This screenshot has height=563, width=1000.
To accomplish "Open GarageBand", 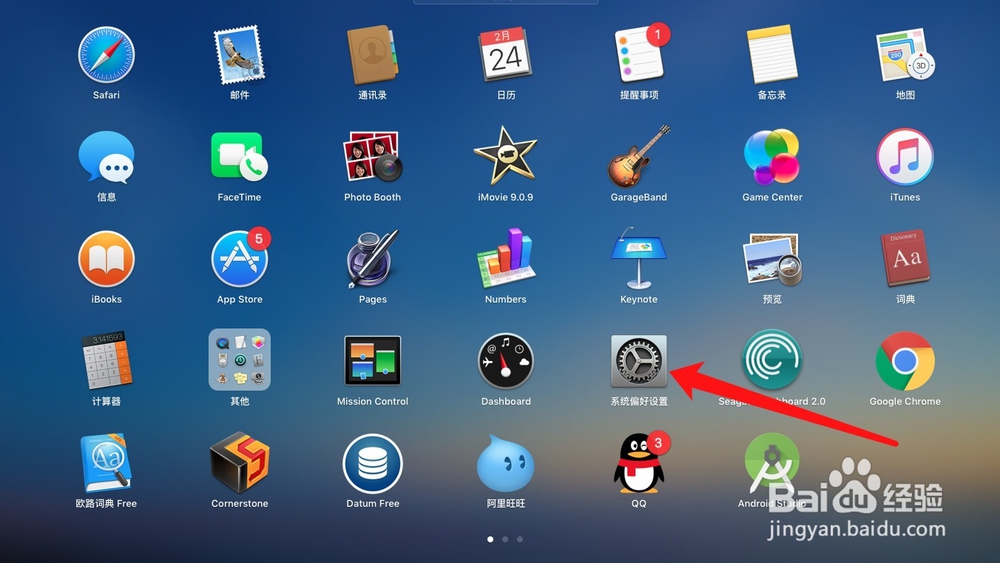I will (639, 157).
